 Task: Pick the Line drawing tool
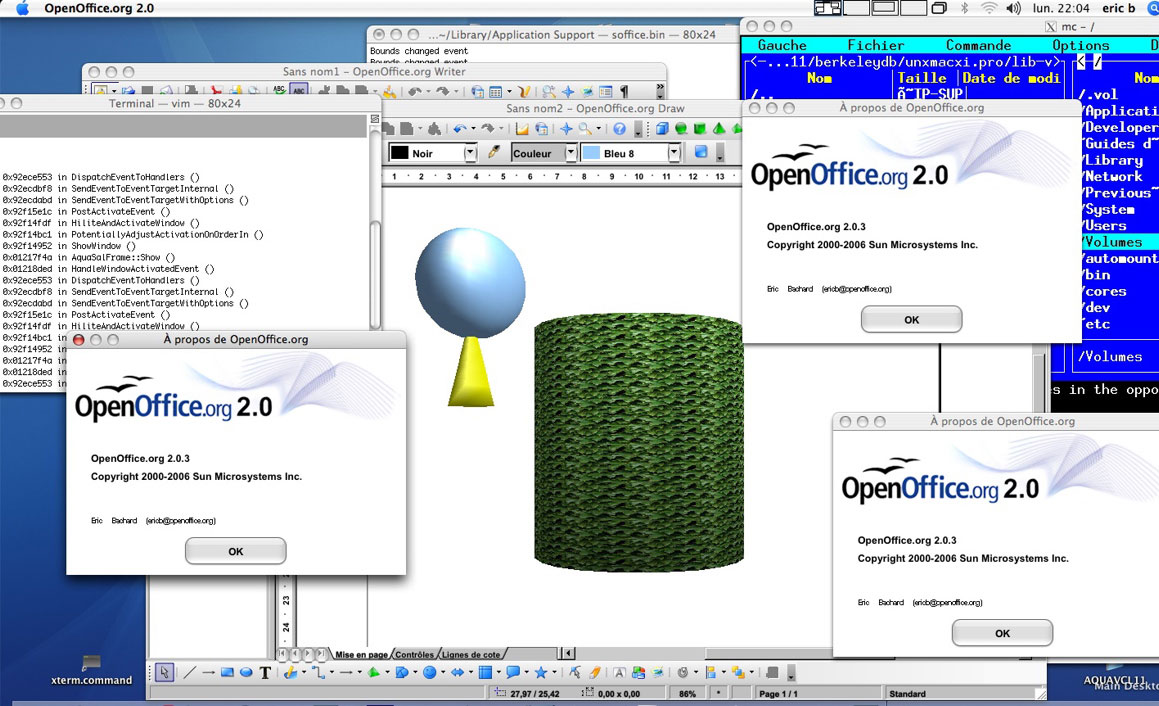[x=188, y=672]
